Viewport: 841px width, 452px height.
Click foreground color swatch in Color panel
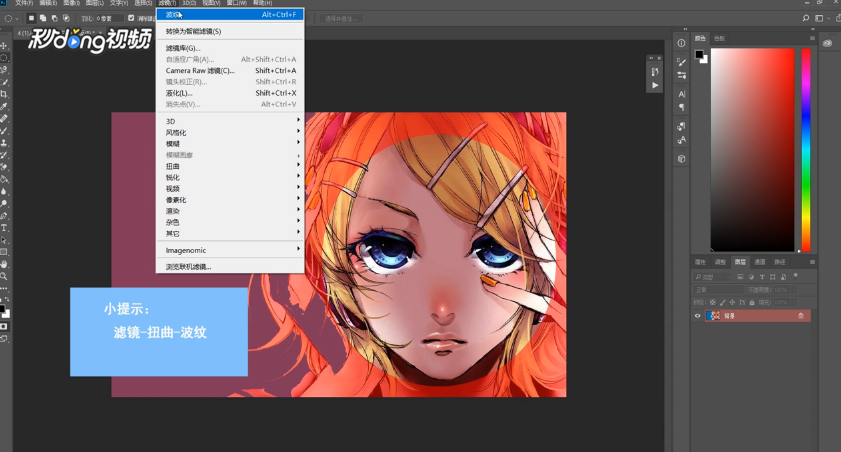(x=699, y=54)
